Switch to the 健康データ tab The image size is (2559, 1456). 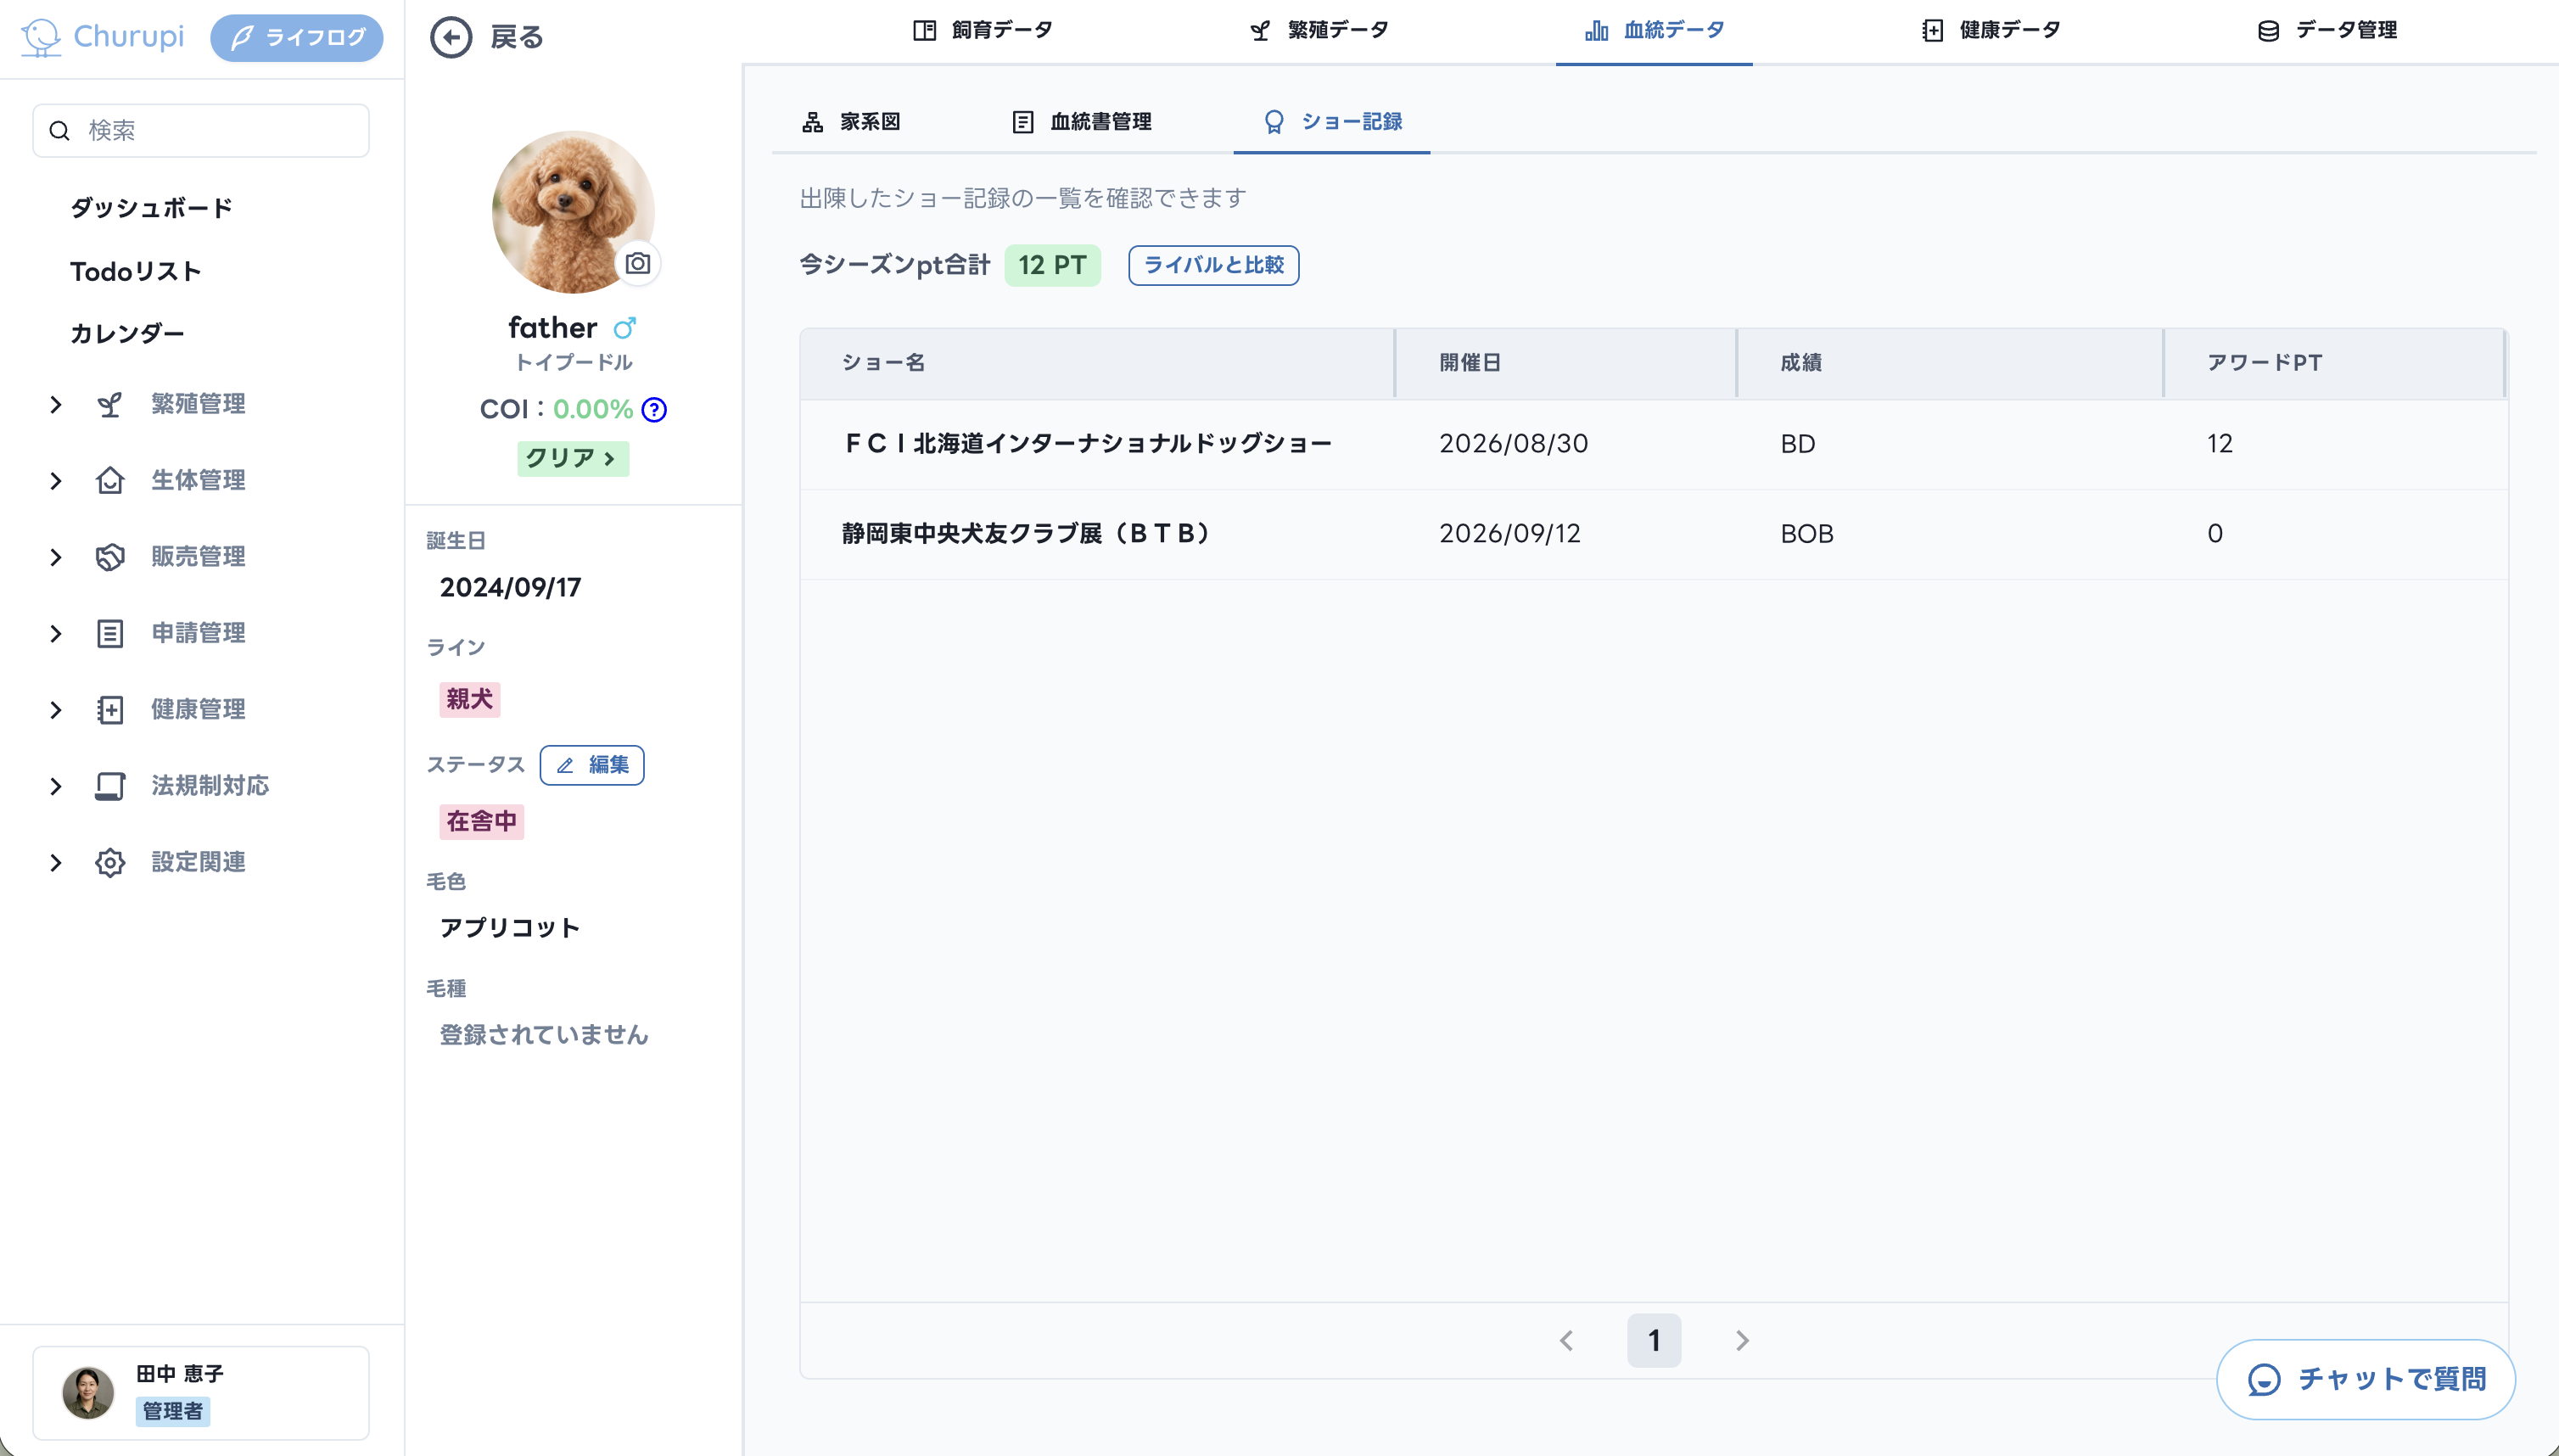(x=1990, y=30)
